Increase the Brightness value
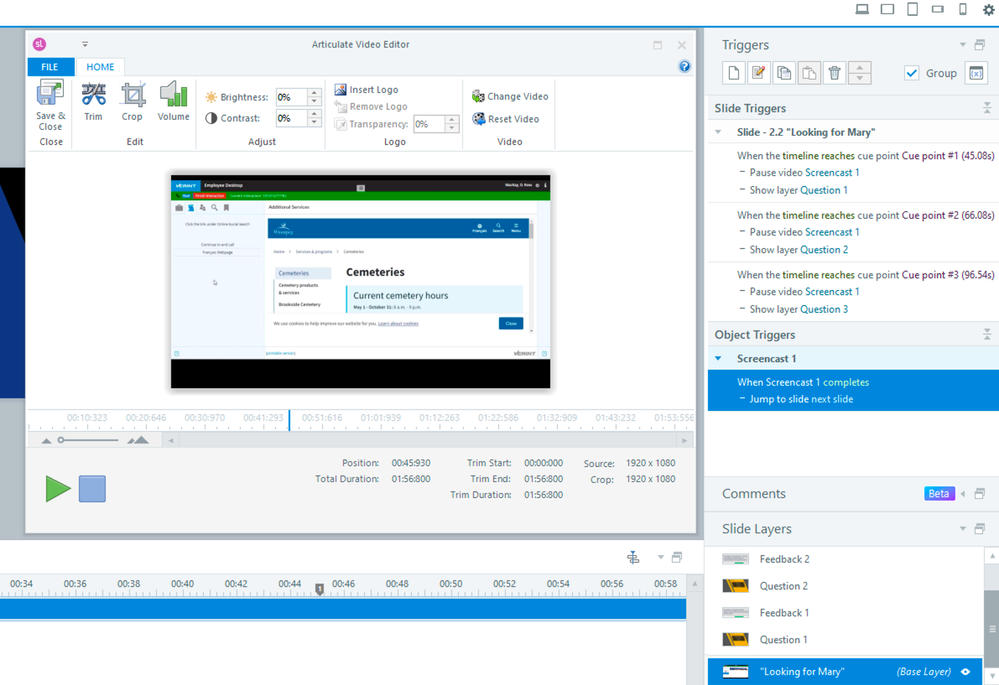Screen dimensions: 999x685 coord(314,93)
